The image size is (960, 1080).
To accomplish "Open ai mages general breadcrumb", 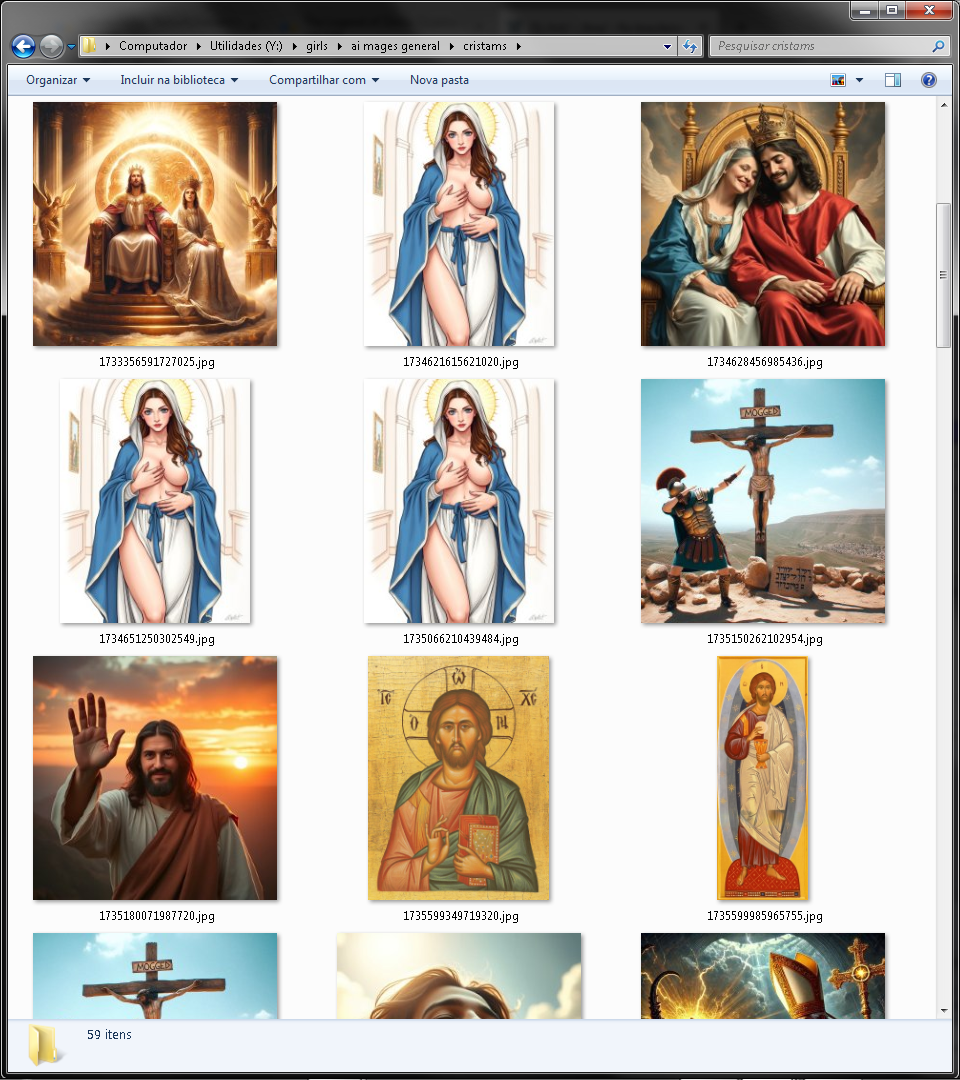I will click(395, 46).
